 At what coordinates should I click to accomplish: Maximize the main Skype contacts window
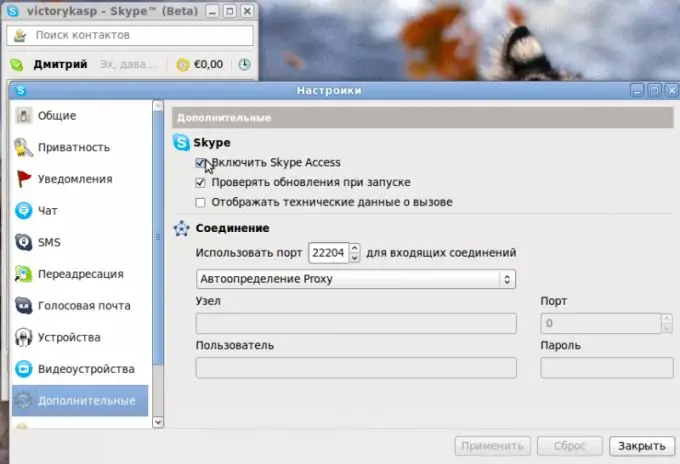(x=229, y=11)
